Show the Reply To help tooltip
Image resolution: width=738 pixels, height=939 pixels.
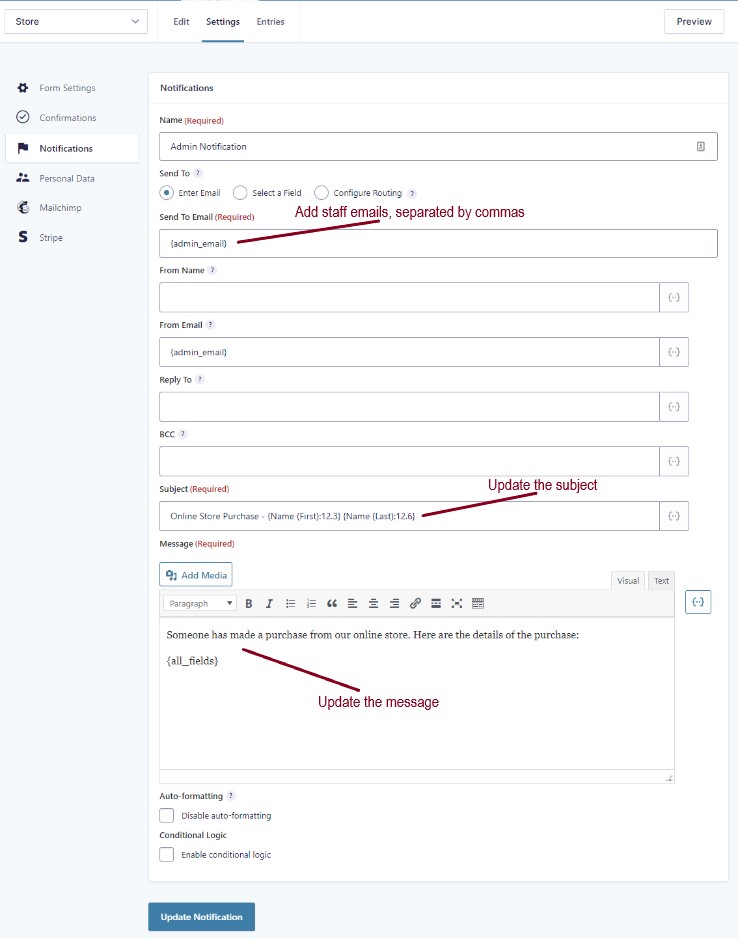(x=200, y=379)
